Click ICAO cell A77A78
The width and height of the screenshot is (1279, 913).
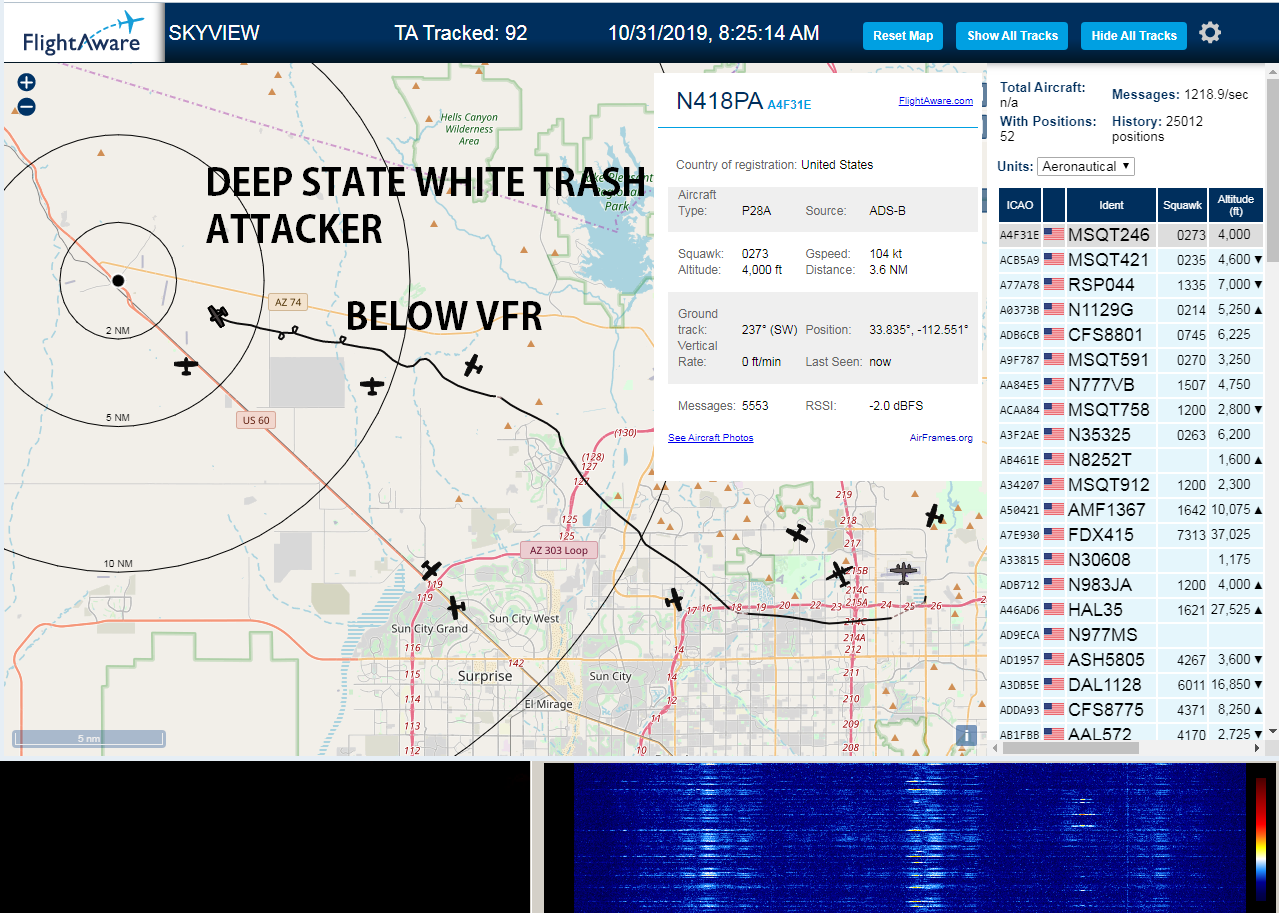coord(1020,285)
